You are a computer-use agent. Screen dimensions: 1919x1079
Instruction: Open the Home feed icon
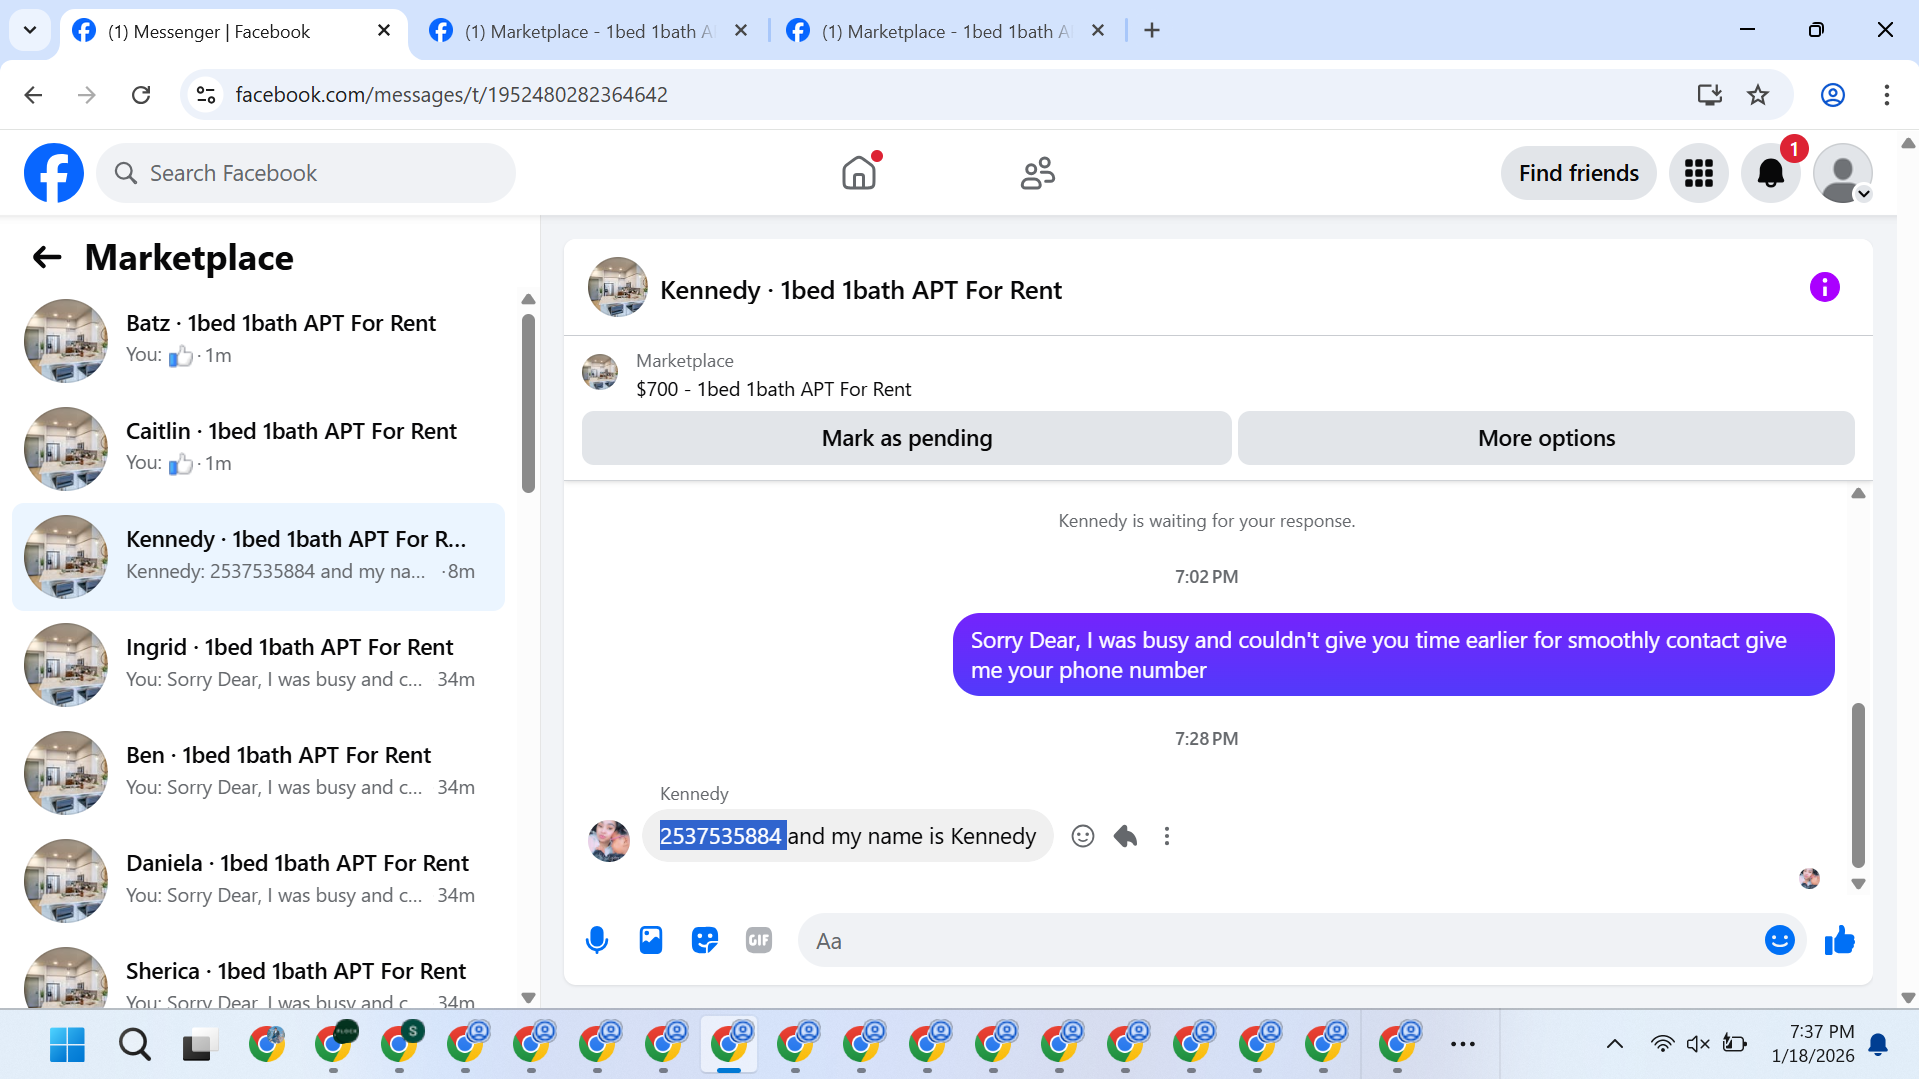(859, 173)
